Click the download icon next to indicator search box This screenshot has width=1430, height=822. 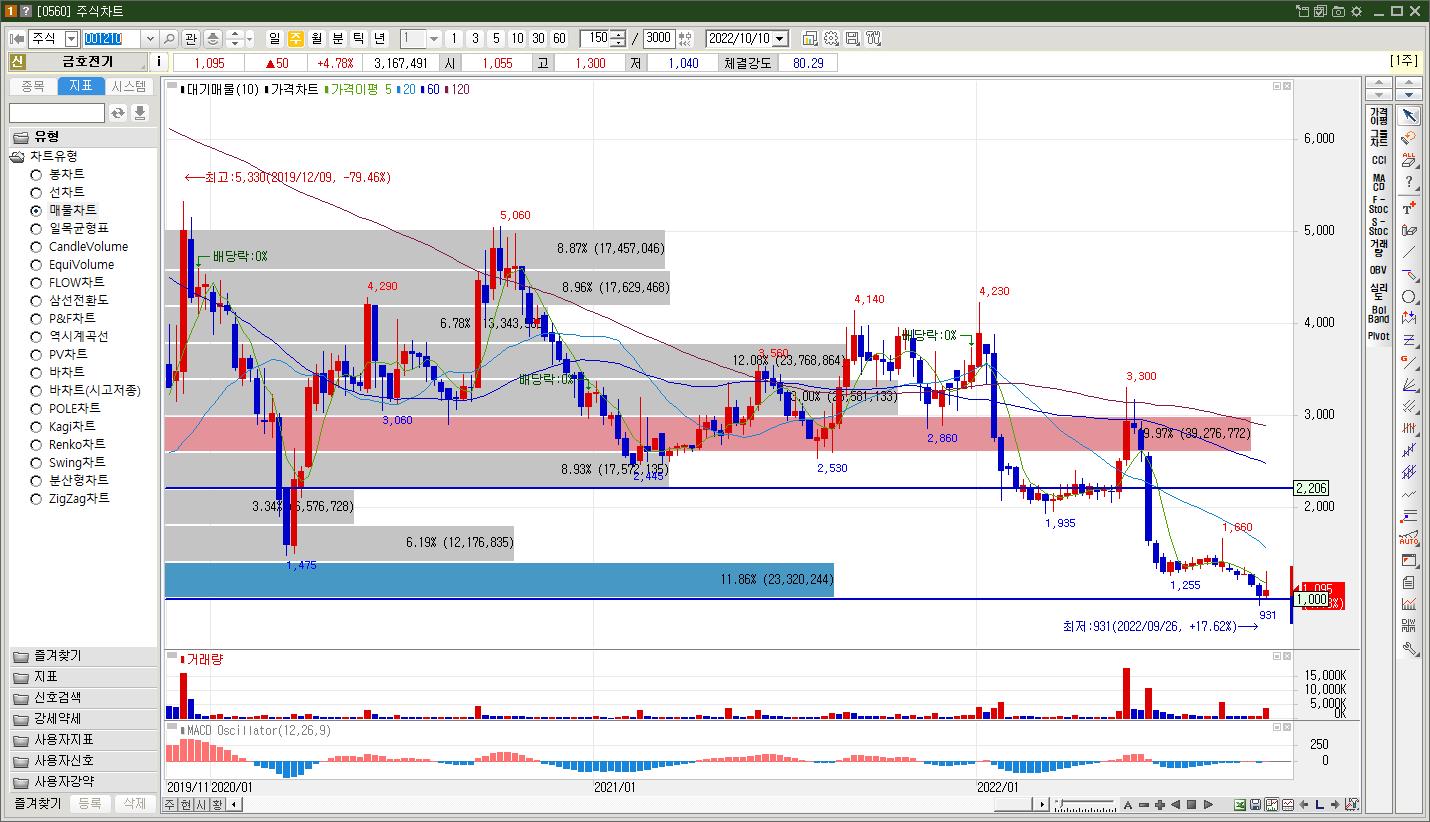click(140, 113)
